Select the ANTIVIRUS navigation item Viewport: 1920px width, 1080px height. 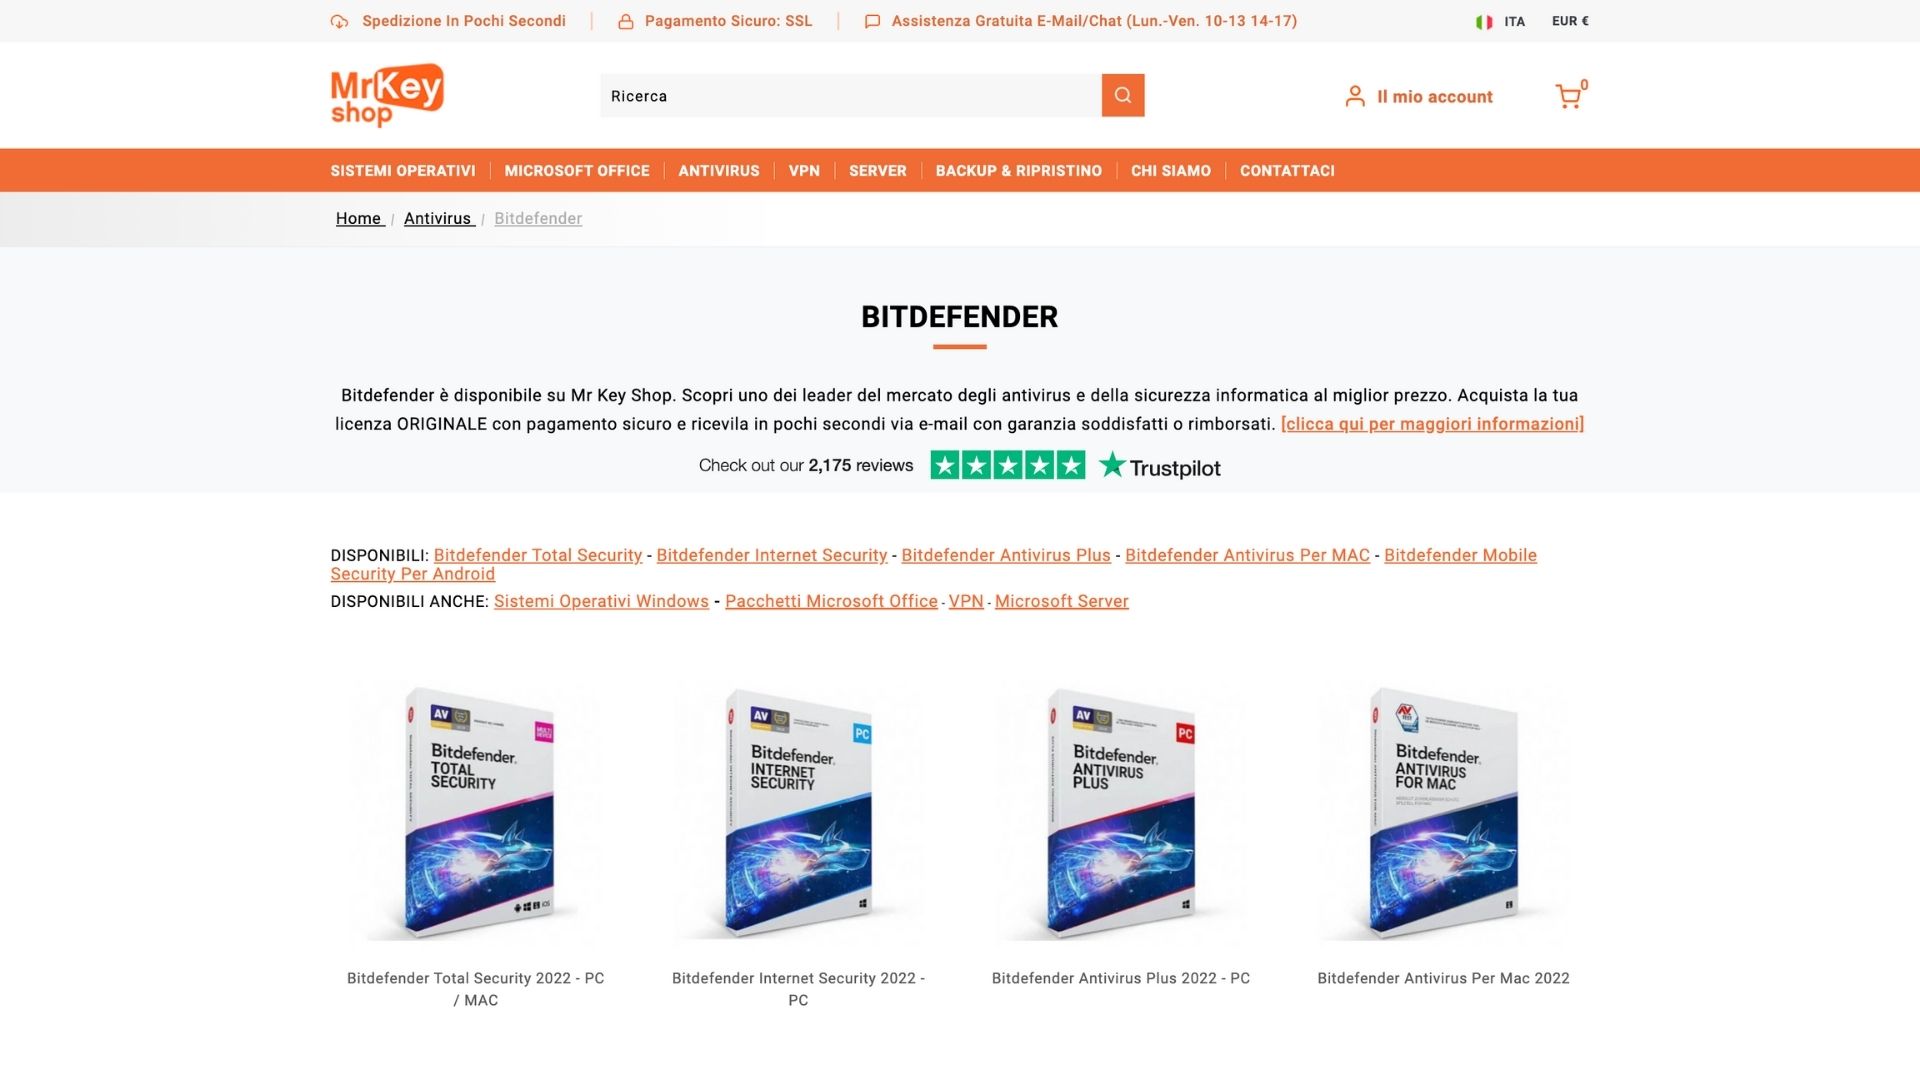point(719,171)
